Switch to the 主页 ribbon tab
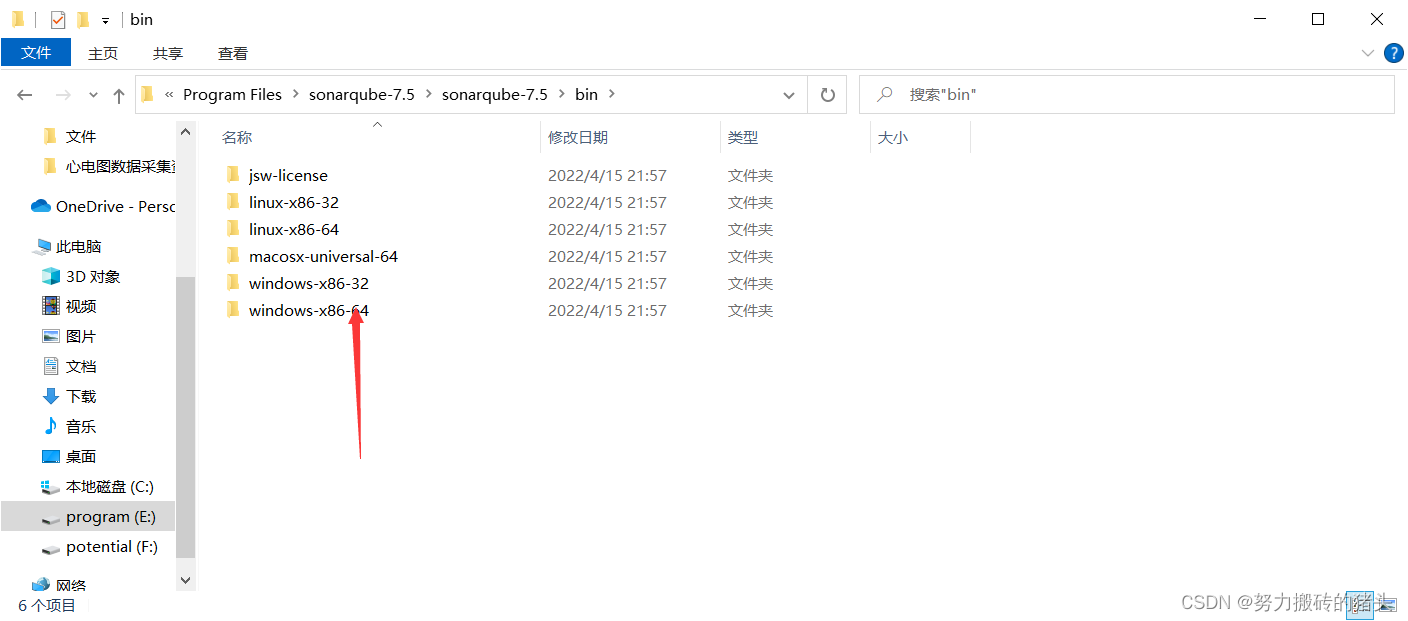1408x621 pixels. coord(103,54)
